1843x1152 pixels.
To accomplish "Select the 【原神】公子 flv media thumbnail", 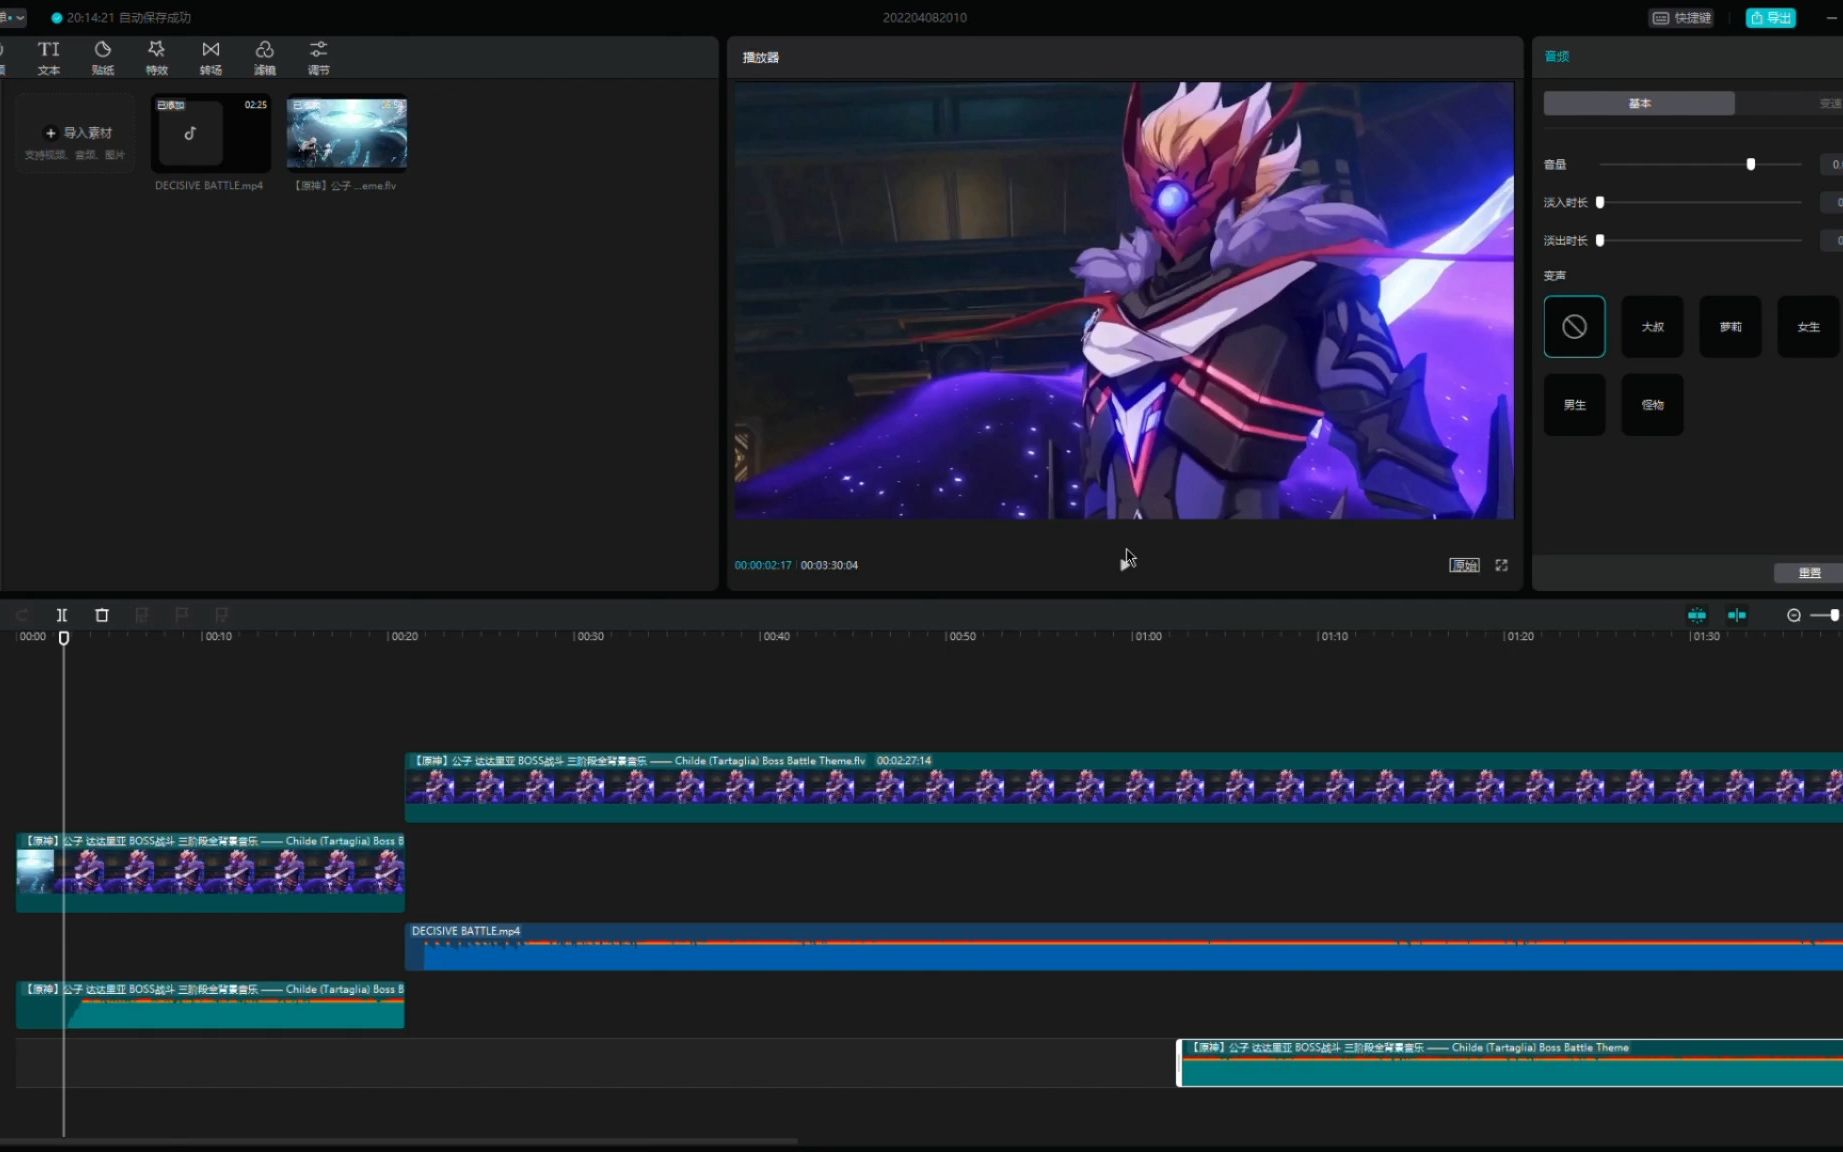I will point(347,133).
